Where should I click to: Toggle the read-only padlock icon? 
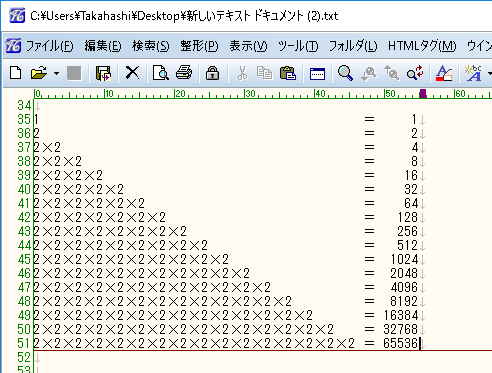tap(212, 73)
